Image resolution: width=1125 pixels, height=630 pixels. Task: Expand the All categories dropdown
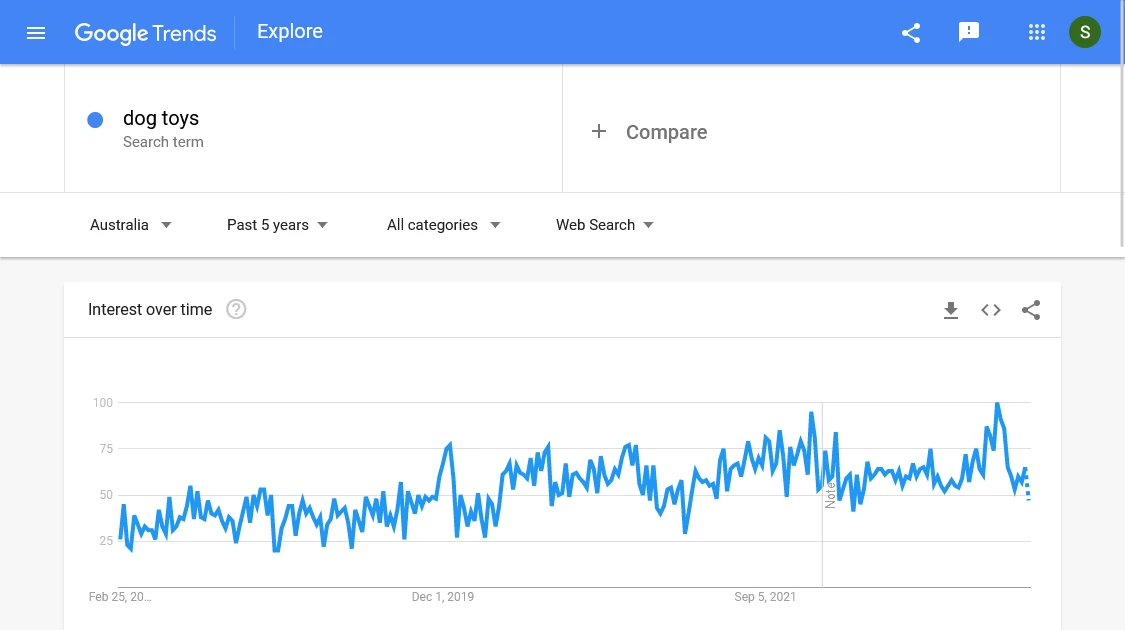[x=443, y=225]
